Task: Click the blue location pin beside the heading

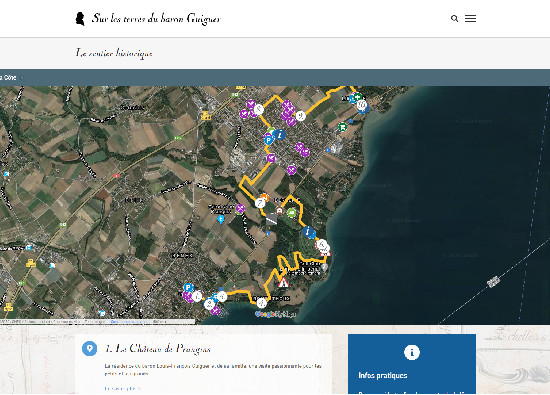Action: coord(89,349)
